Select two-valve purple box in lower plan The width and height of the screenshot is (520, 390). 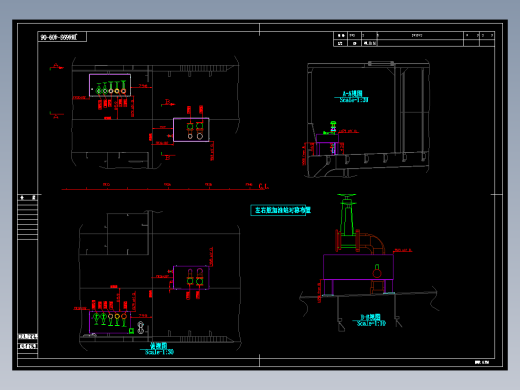pos(191,277)
